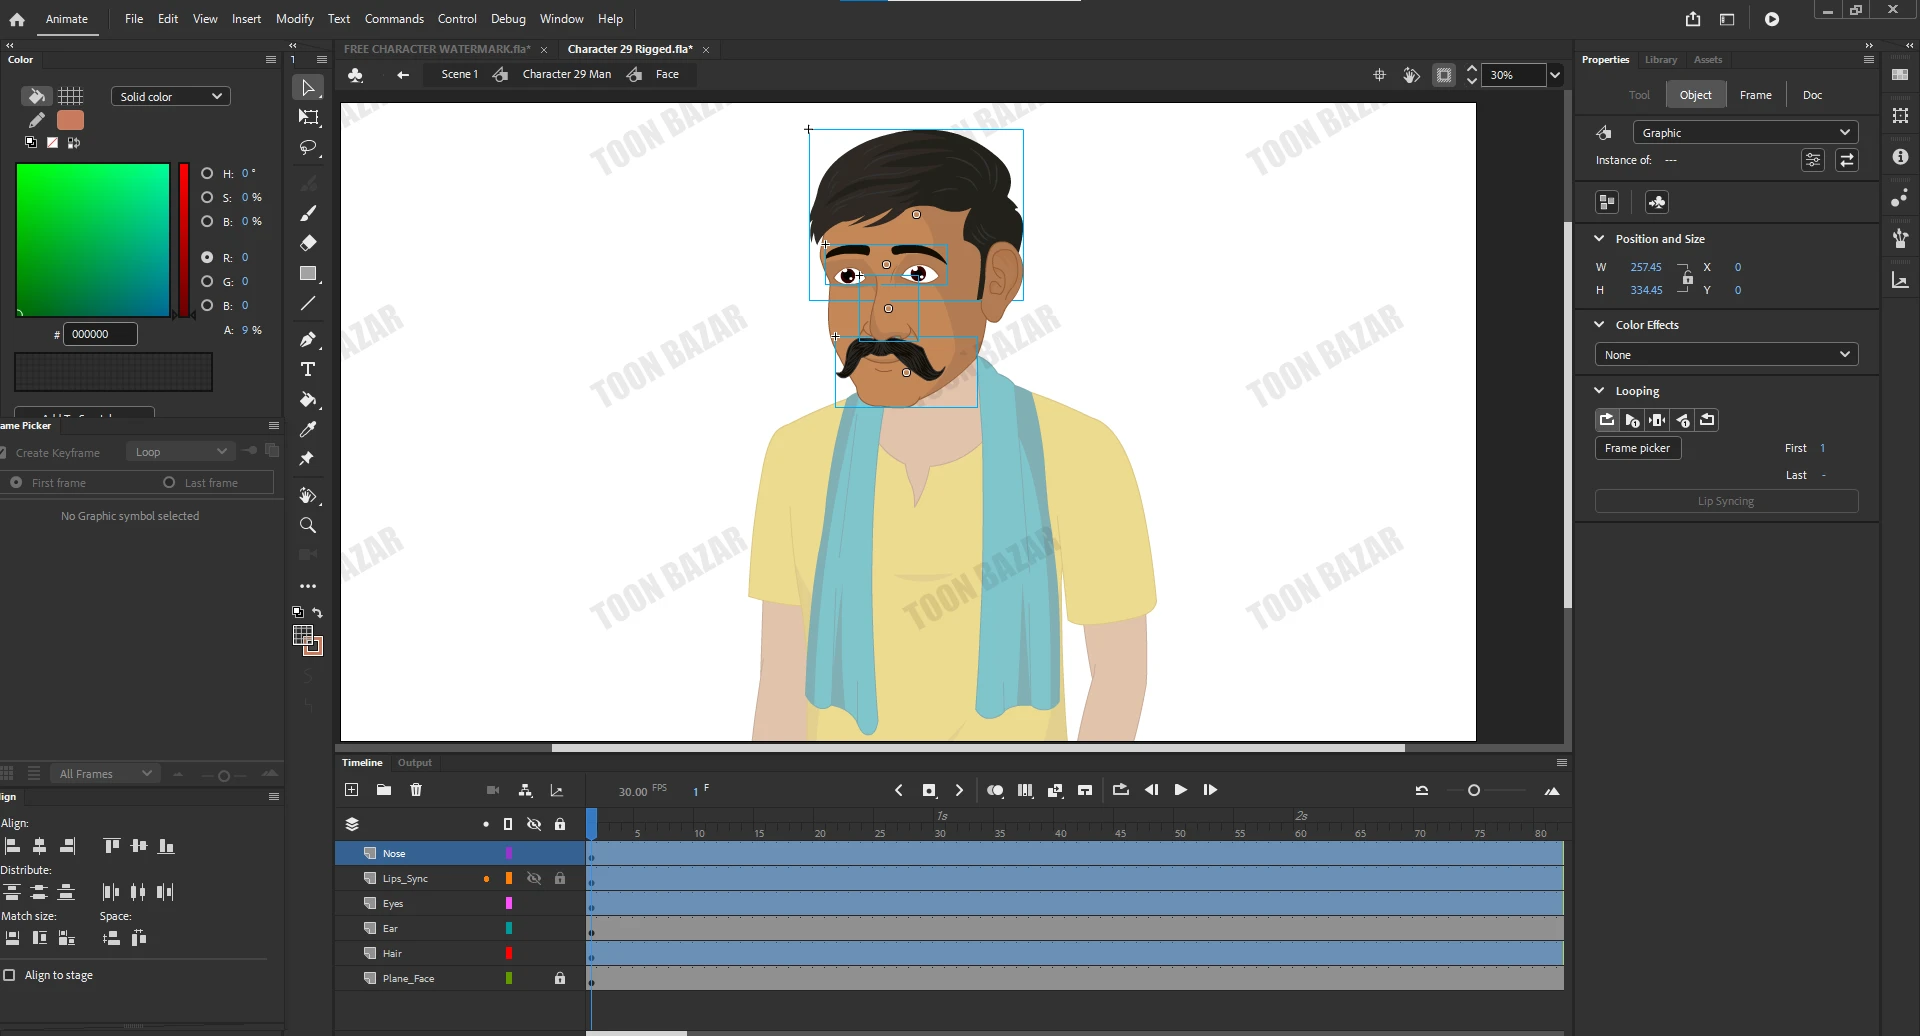Open the Library panel tab
The width and height of the screenshot is (1920, 1036).
click(1661, 60)
